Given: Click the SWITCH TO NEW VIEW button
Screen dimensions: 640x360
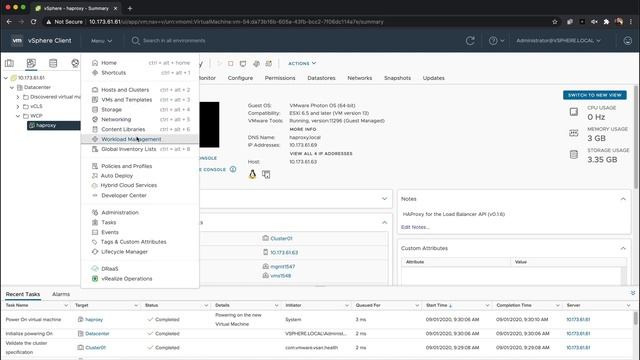Looking at the screenshot, I should [x=595, y=95].
